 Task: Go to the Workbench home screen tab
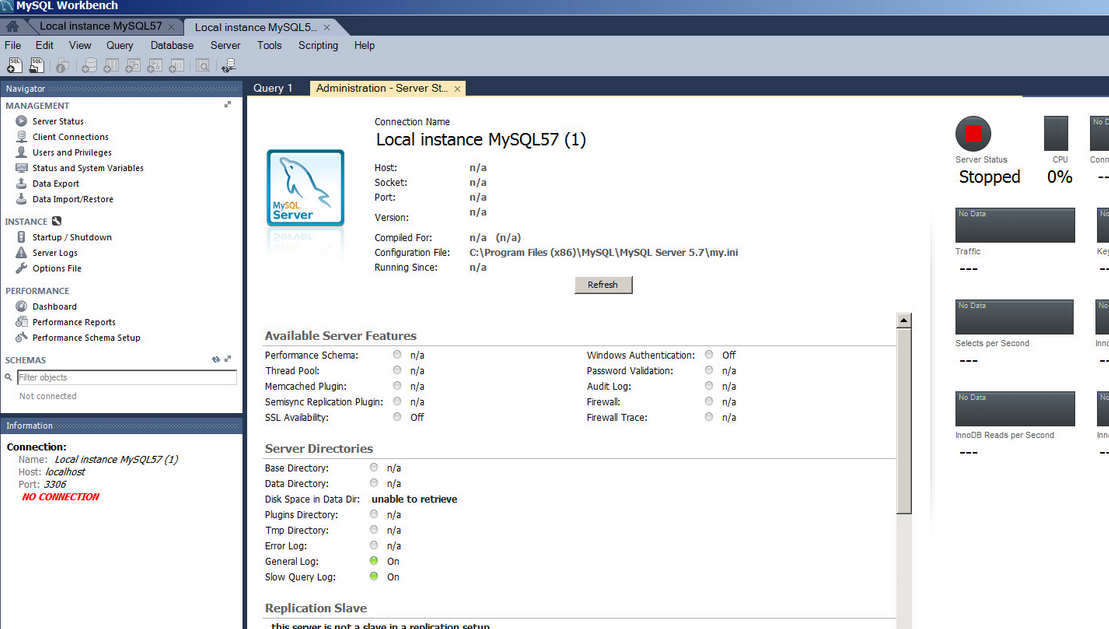click(x=13, y=26)
